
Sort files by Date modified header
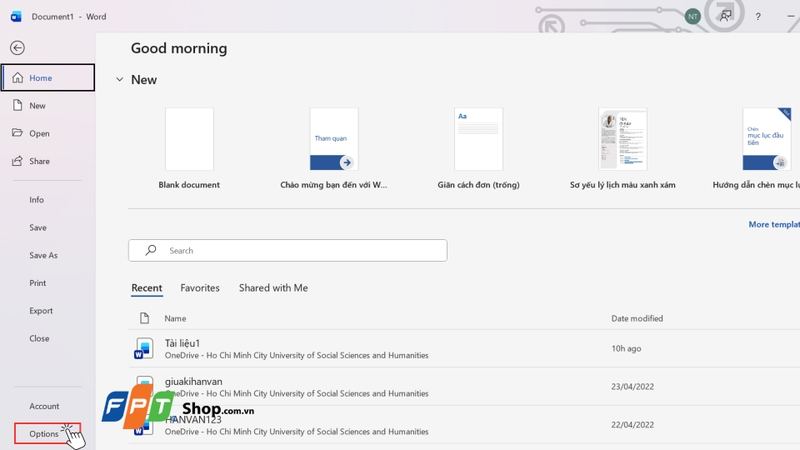click(x=637, y=318)
